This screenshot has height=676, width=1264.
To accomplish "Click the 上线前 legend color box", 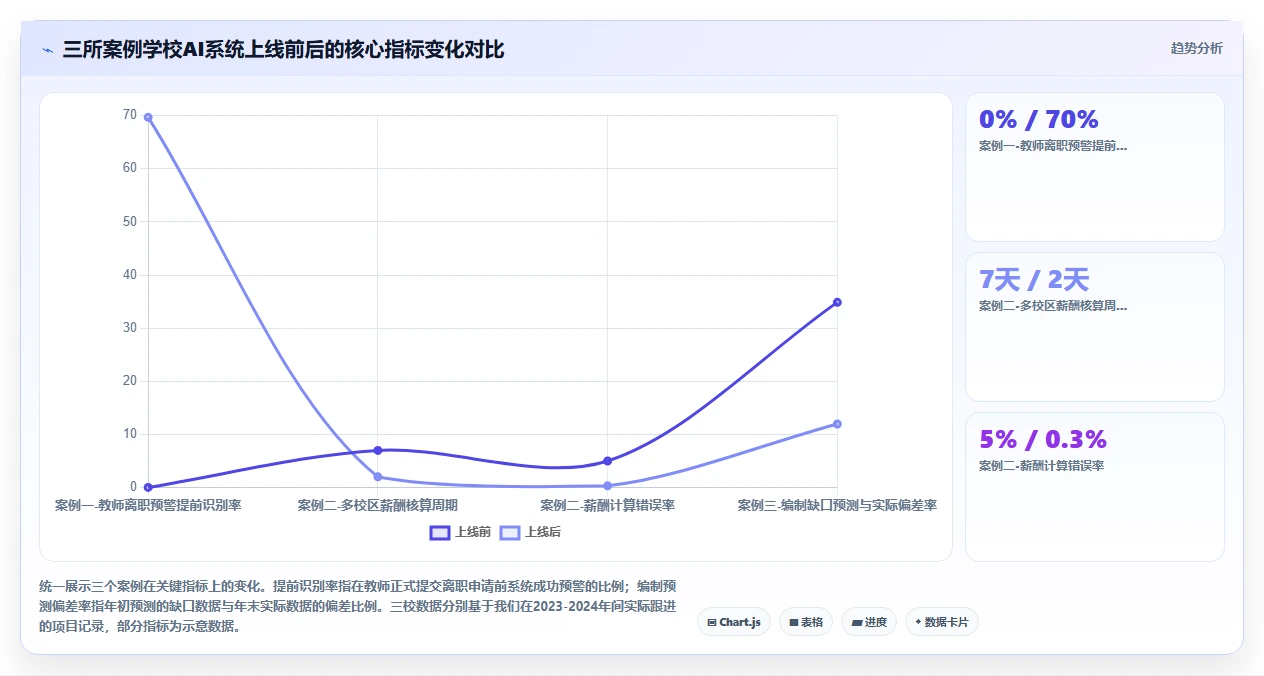I will (440, 532).
